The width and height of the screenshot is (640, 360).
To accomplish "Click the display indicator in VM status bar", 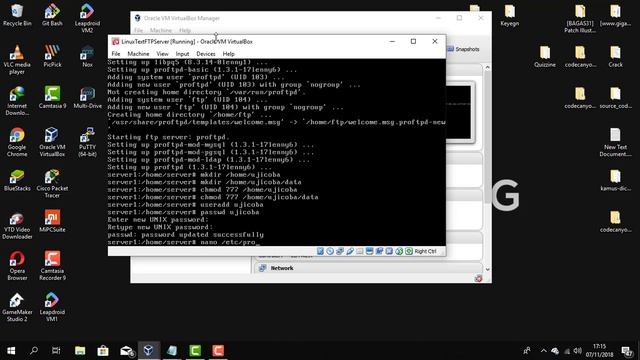I will pyautogui.click(x=369, y=251).
